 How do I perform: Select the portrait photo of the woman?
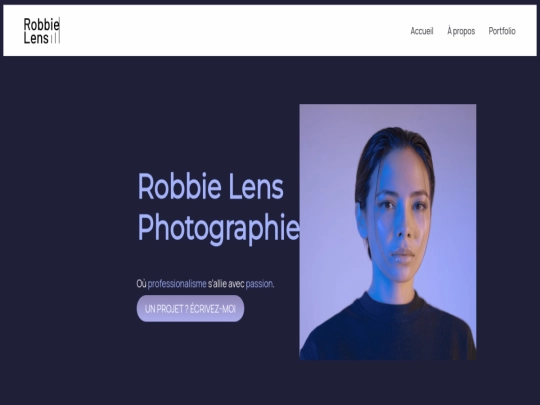[388, 232]
